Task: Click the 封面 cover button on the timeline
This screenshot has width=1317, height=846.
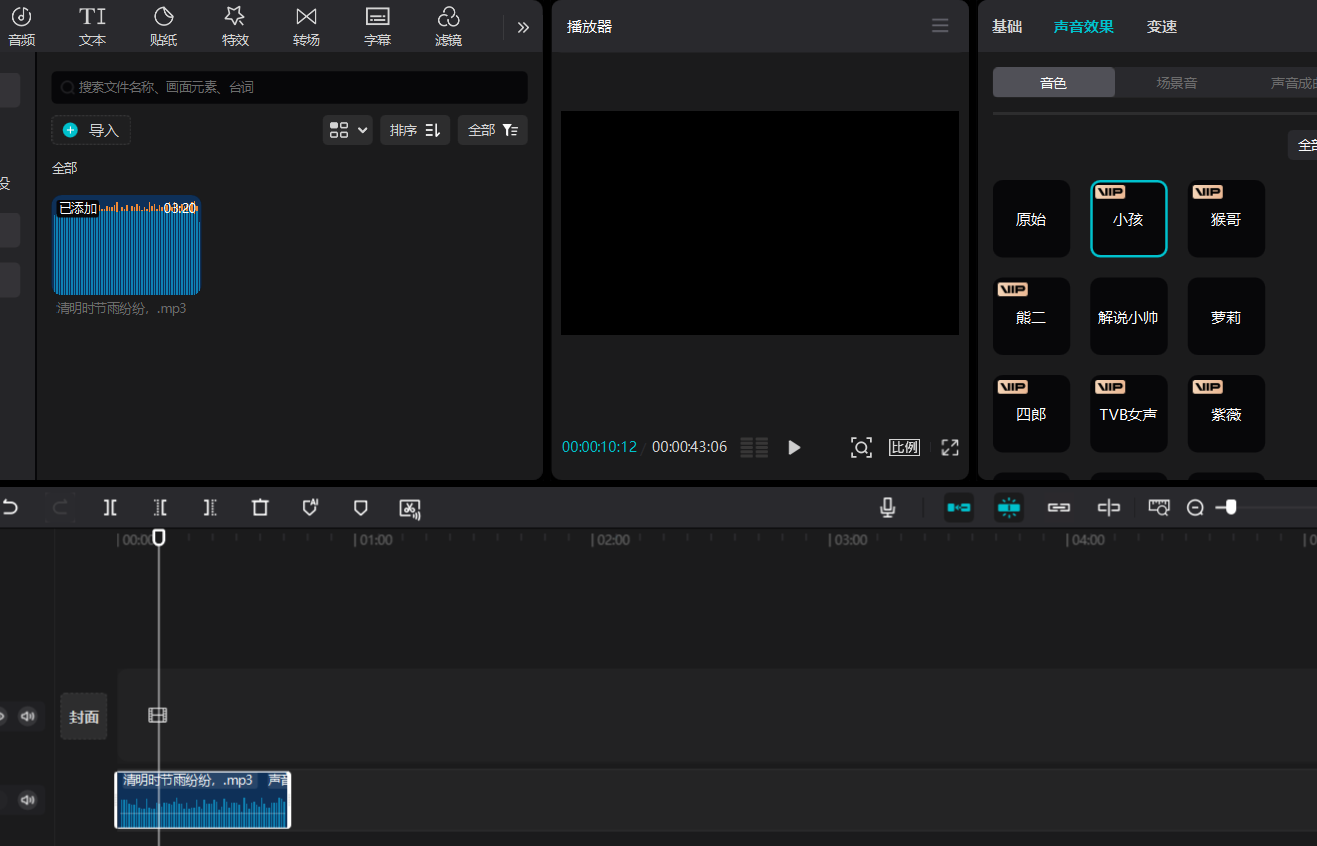Action: 83,716
